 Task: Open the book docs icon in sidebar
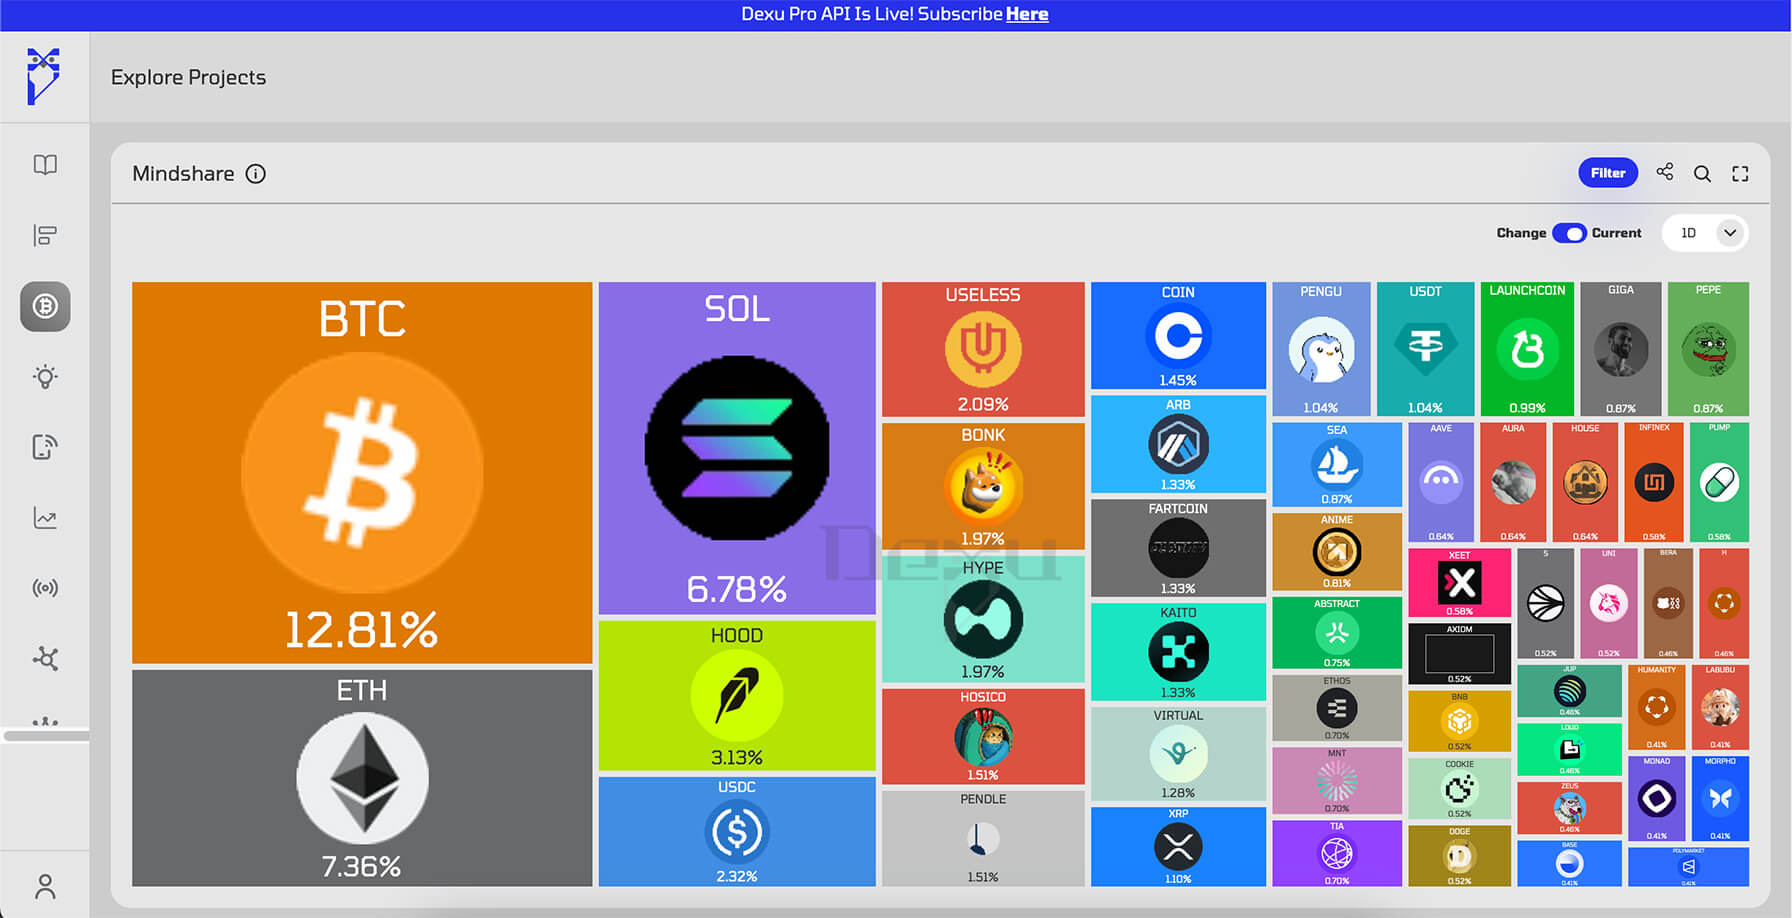tap(45, 165)
